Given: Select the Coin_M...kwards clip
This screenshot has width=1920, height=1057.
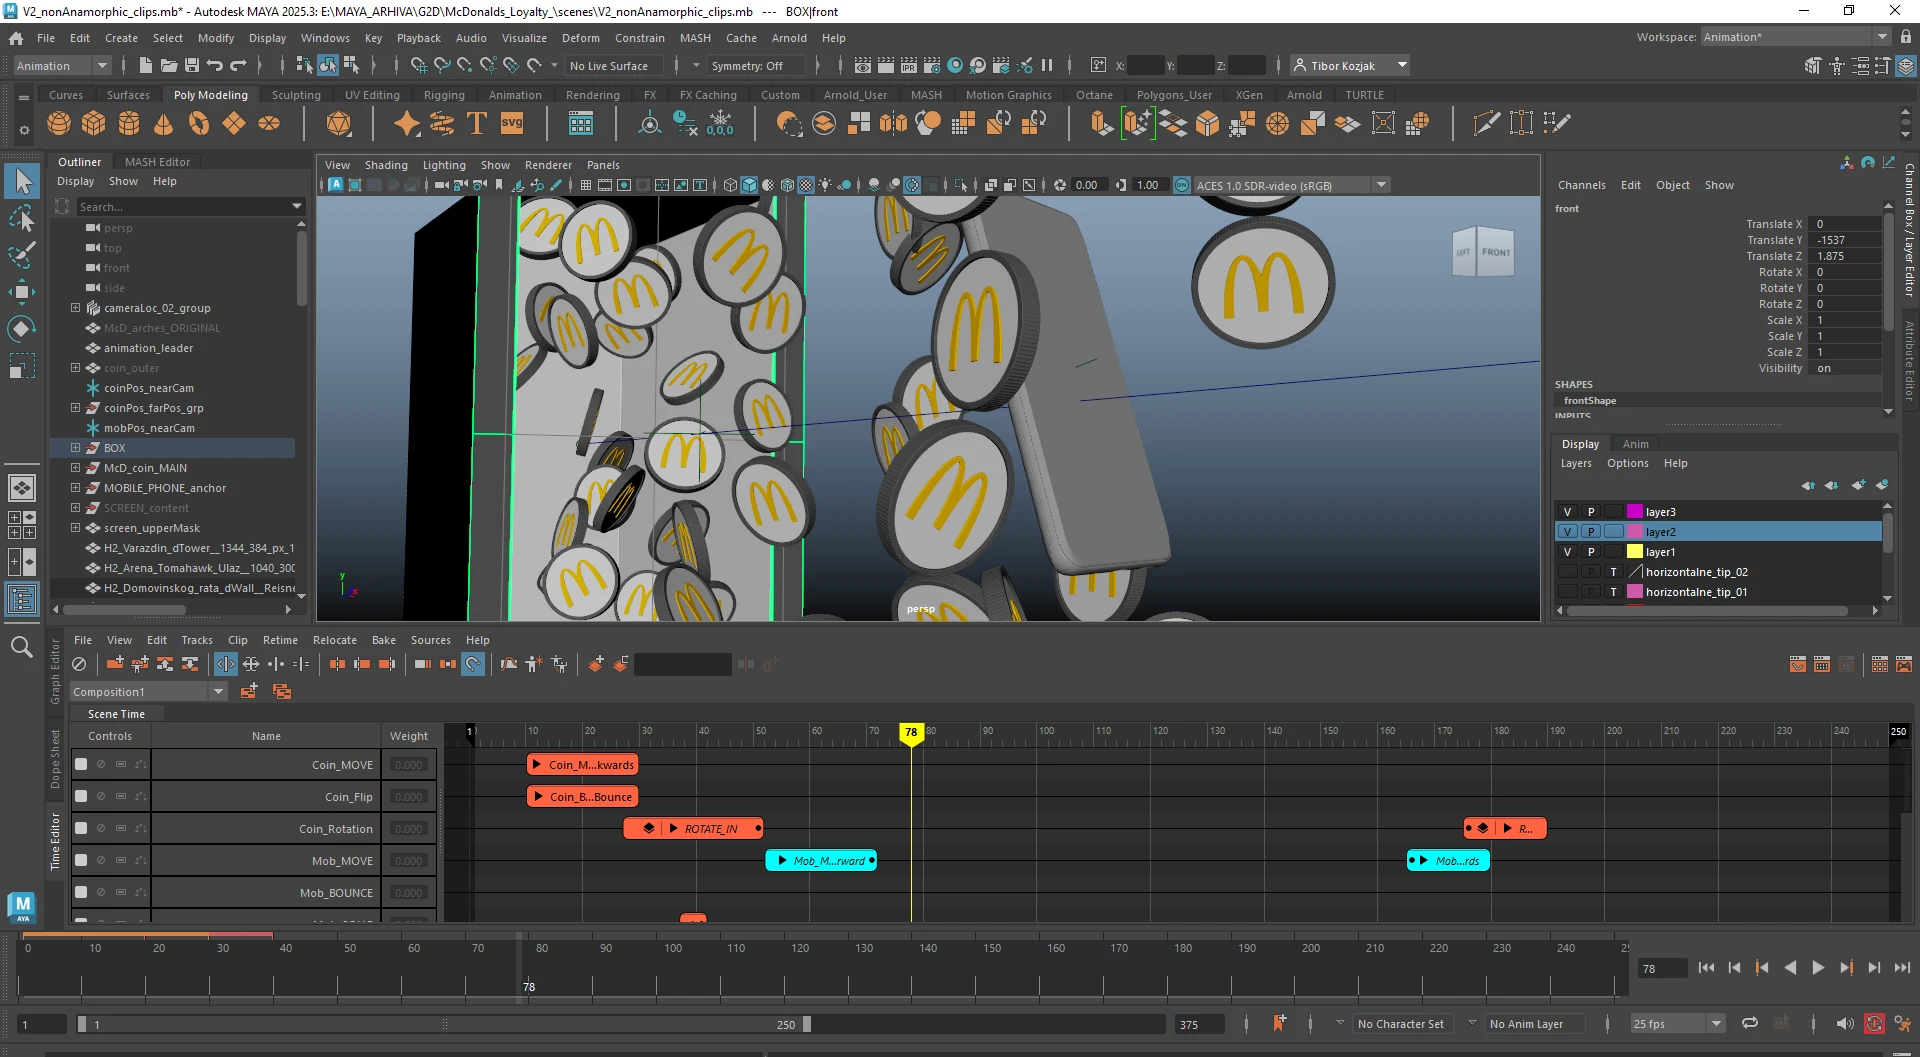Looking at the screenshot, I should pyautogui.click(x=582, y=764).
